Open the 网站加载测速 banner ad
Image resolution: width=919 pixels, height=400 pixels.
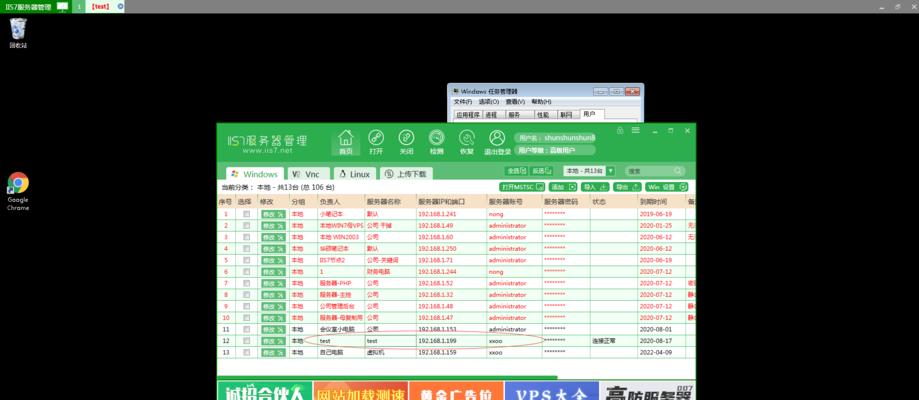click(360, 391)
